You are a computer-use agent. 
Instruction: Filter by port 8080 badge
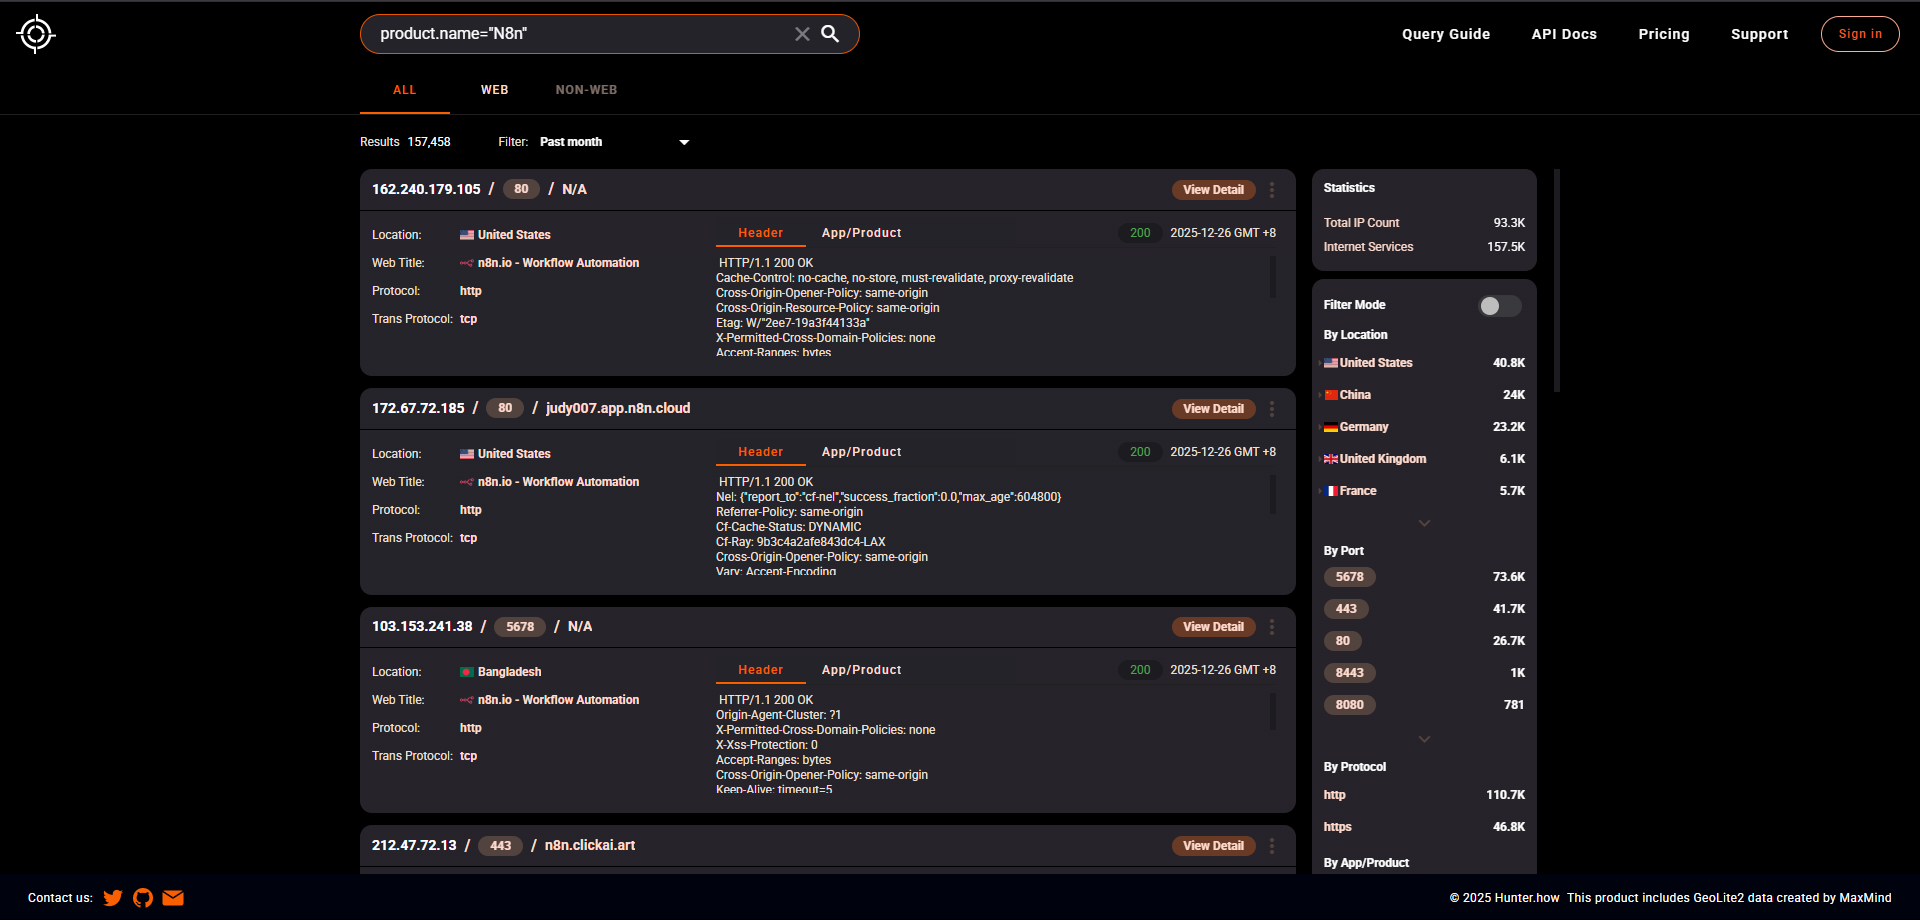(1350, 705)
